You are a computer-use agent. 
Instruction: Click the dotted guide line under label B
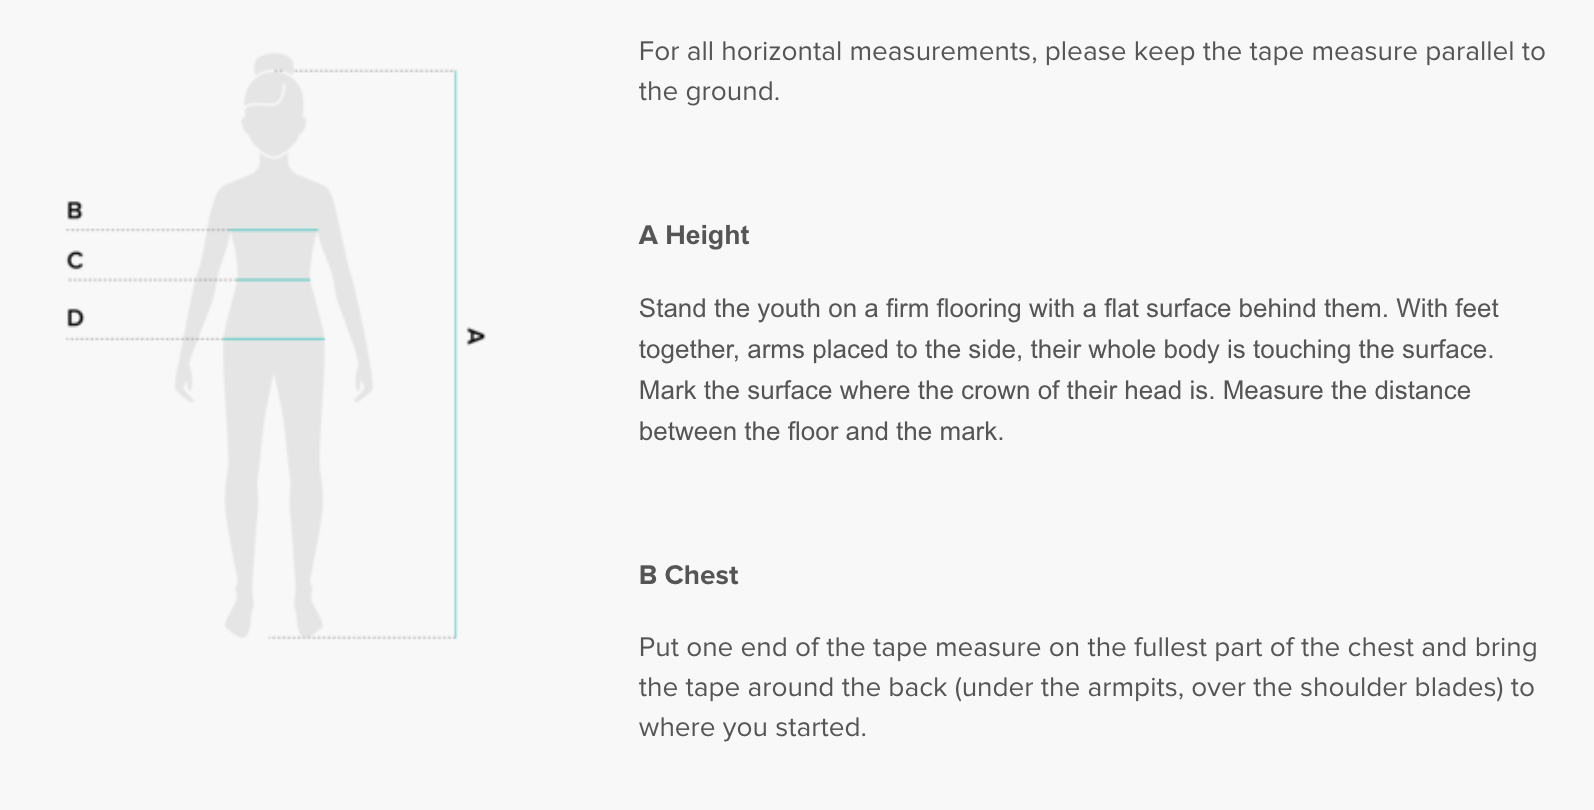pos(145,230)
